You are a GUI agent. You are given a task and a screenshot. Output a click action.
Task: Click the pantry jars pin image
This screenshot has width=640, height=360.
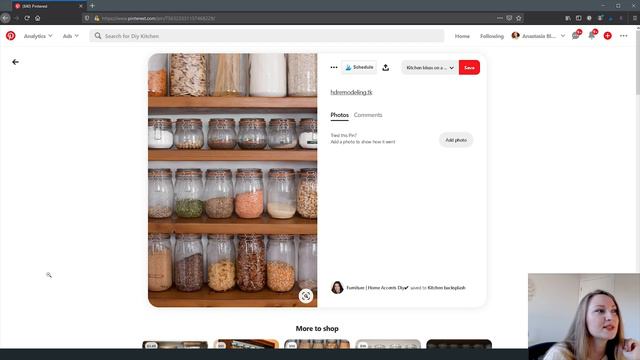(233, 180)
